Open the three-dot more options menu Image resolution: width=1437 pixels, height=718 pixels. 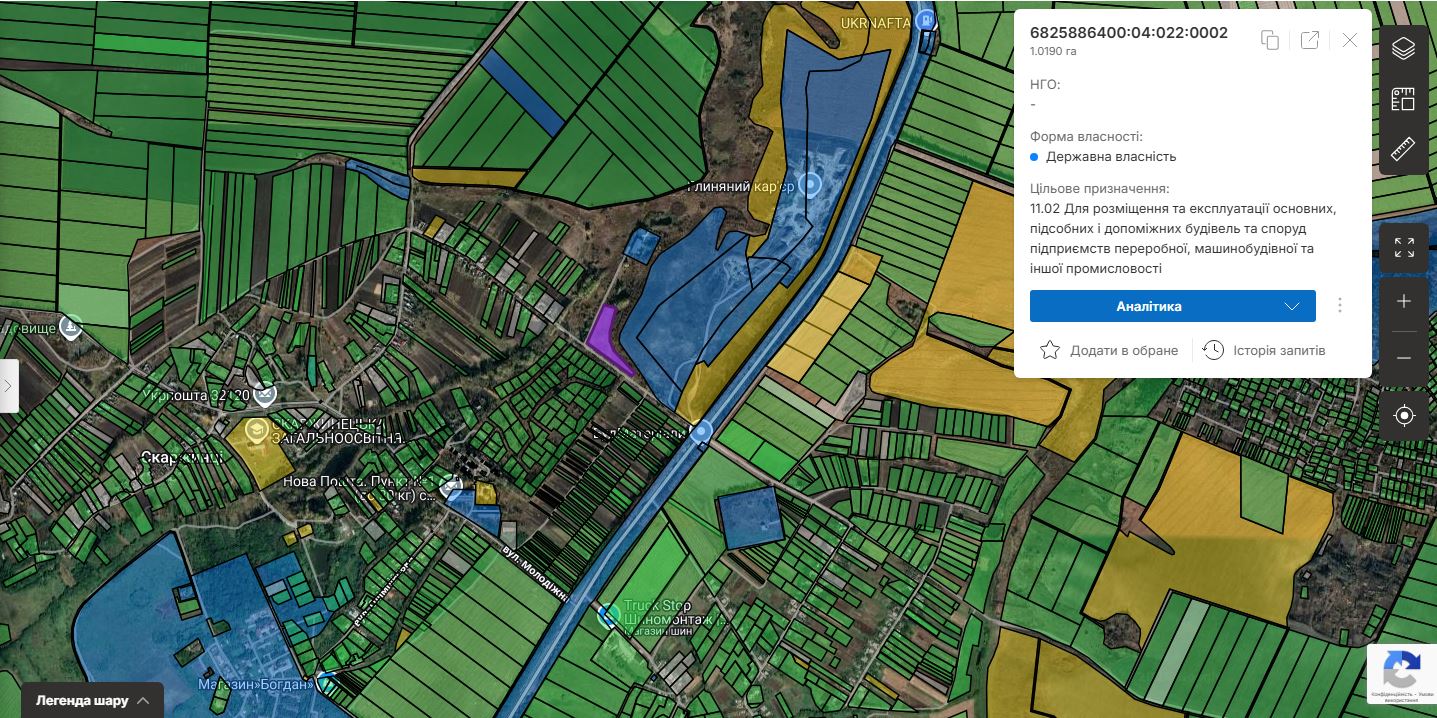click(x=1340, y=306)
